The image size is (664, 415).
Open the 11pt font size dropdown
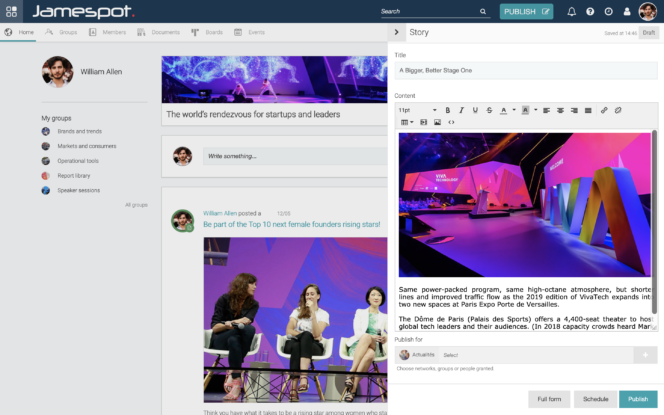coord(417,110)
